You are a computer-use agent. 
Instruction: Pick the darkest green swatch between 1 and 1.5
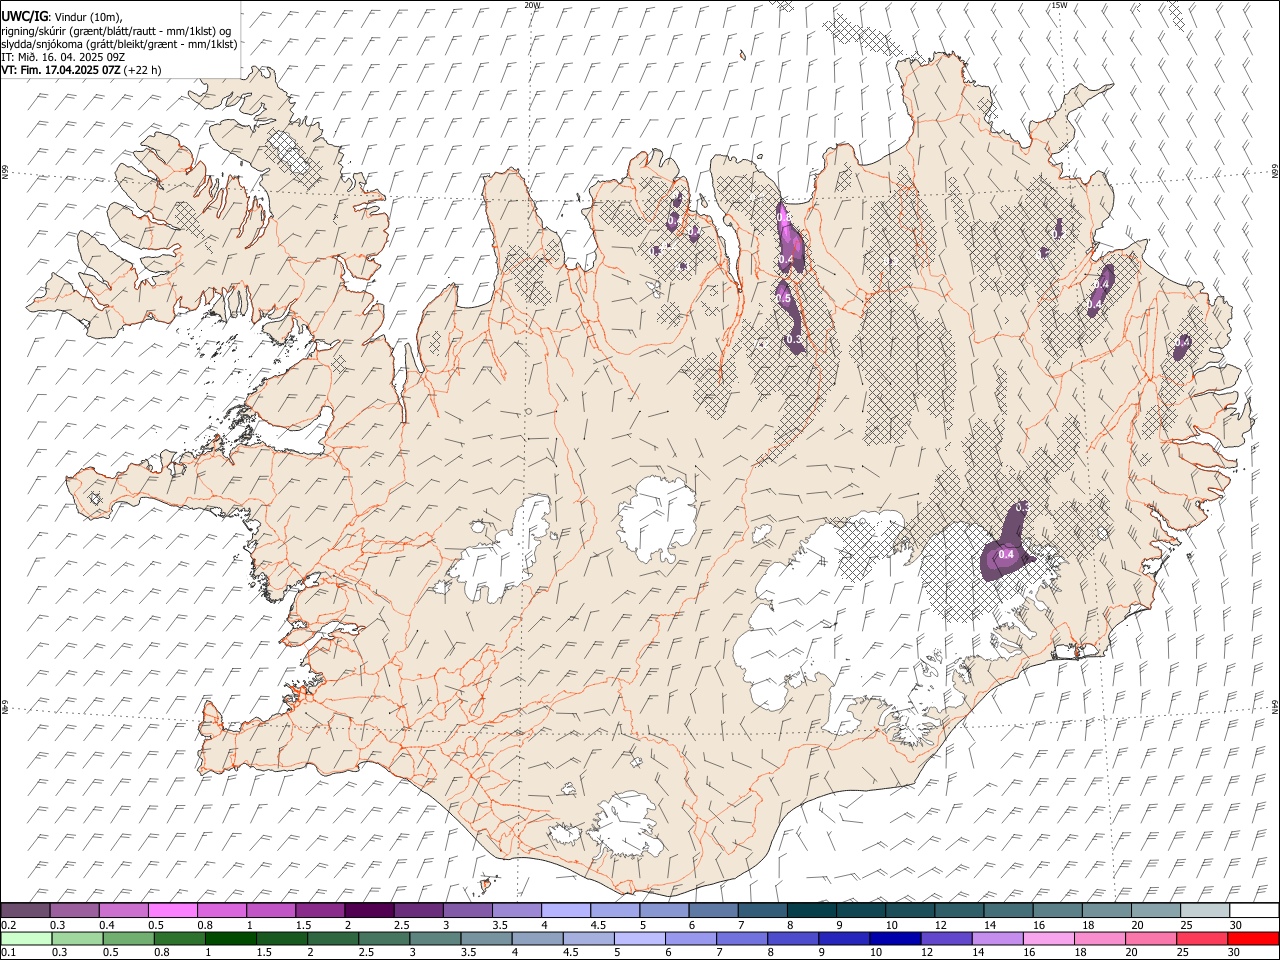pos(231,938)
